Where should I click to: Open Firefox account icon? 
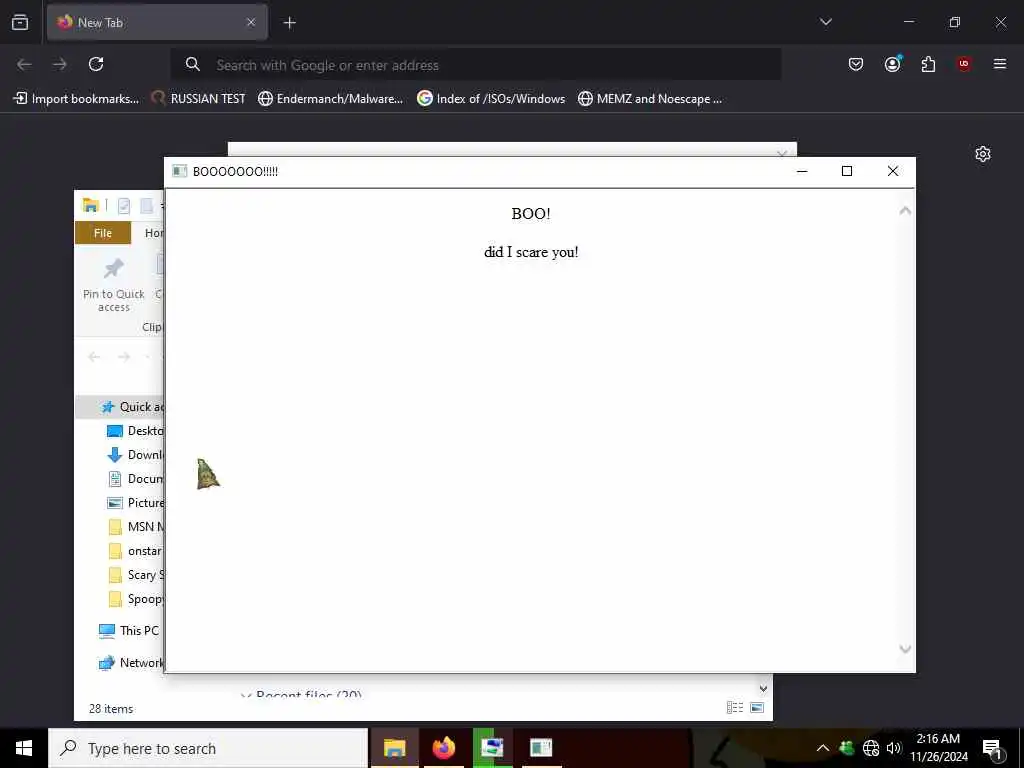click(892, 64)
